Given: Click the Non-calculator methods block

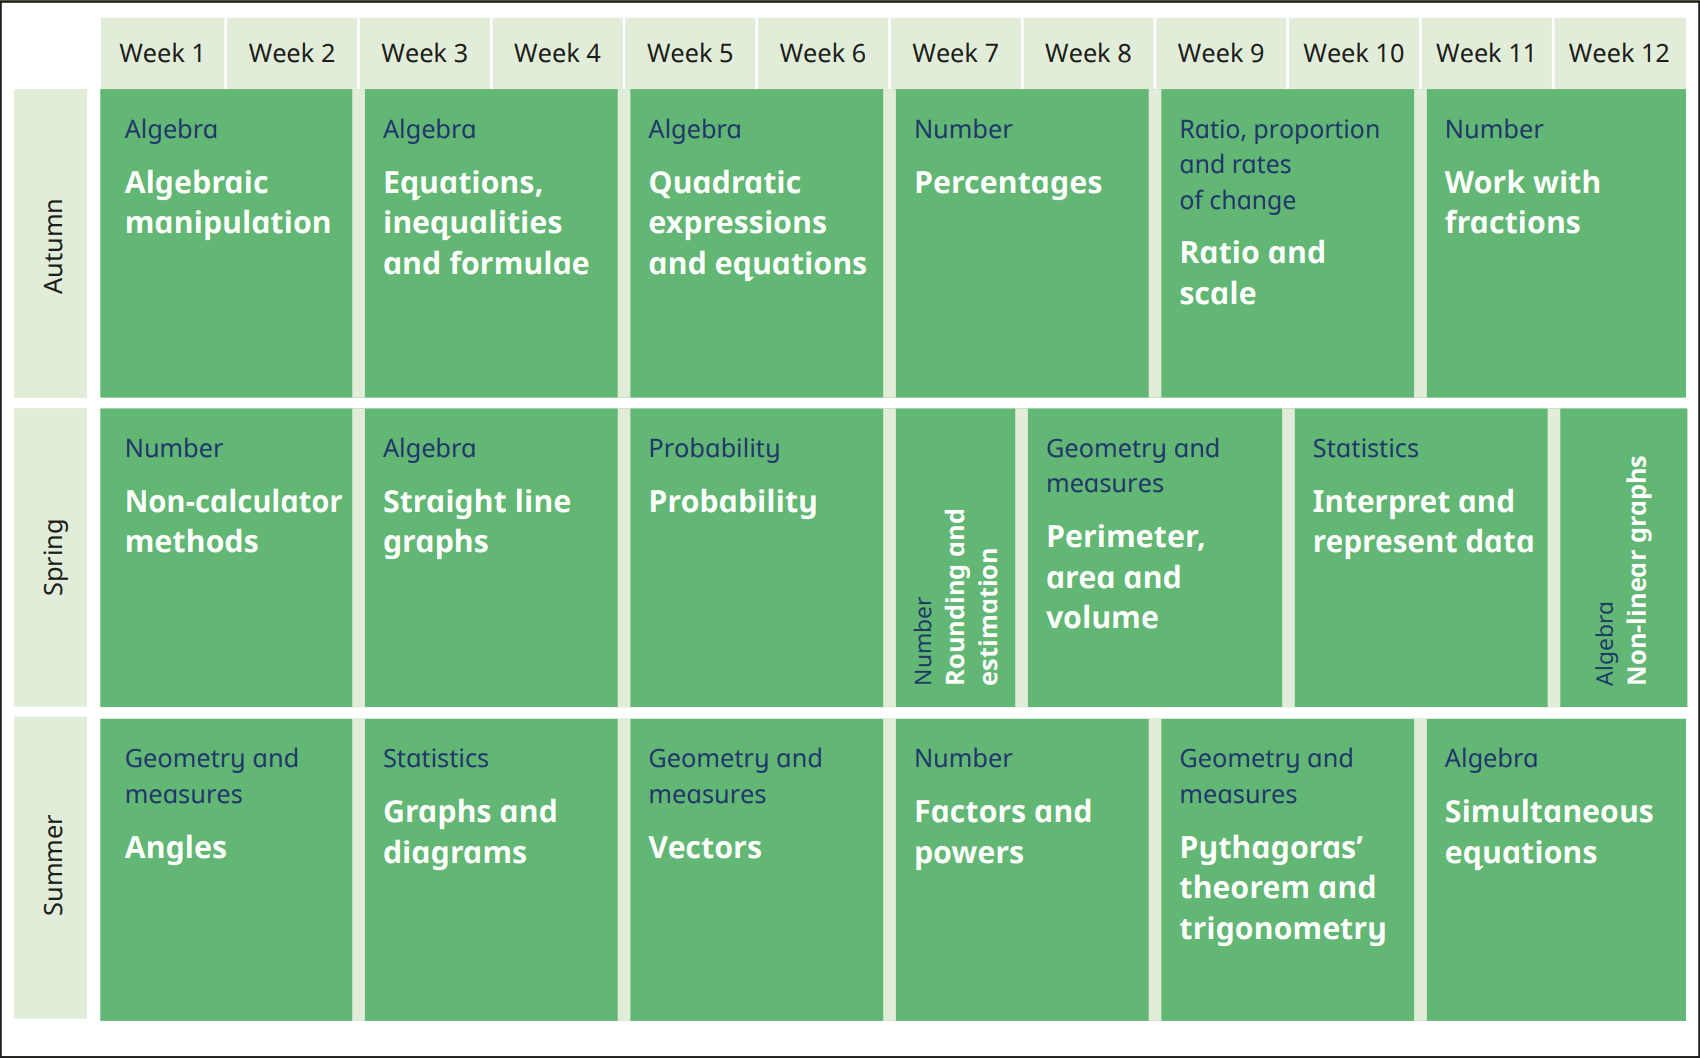Looking at the screenshot, I should [227, 557].
